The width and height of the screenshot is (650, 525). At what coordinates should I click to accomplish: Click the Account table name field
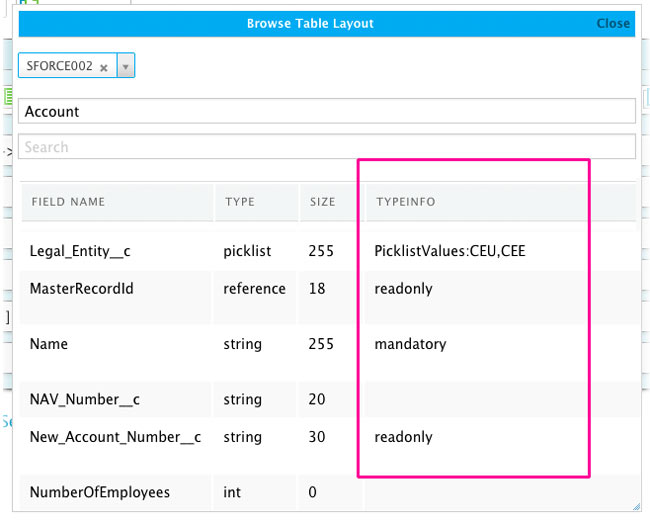[x=327, y=111]
